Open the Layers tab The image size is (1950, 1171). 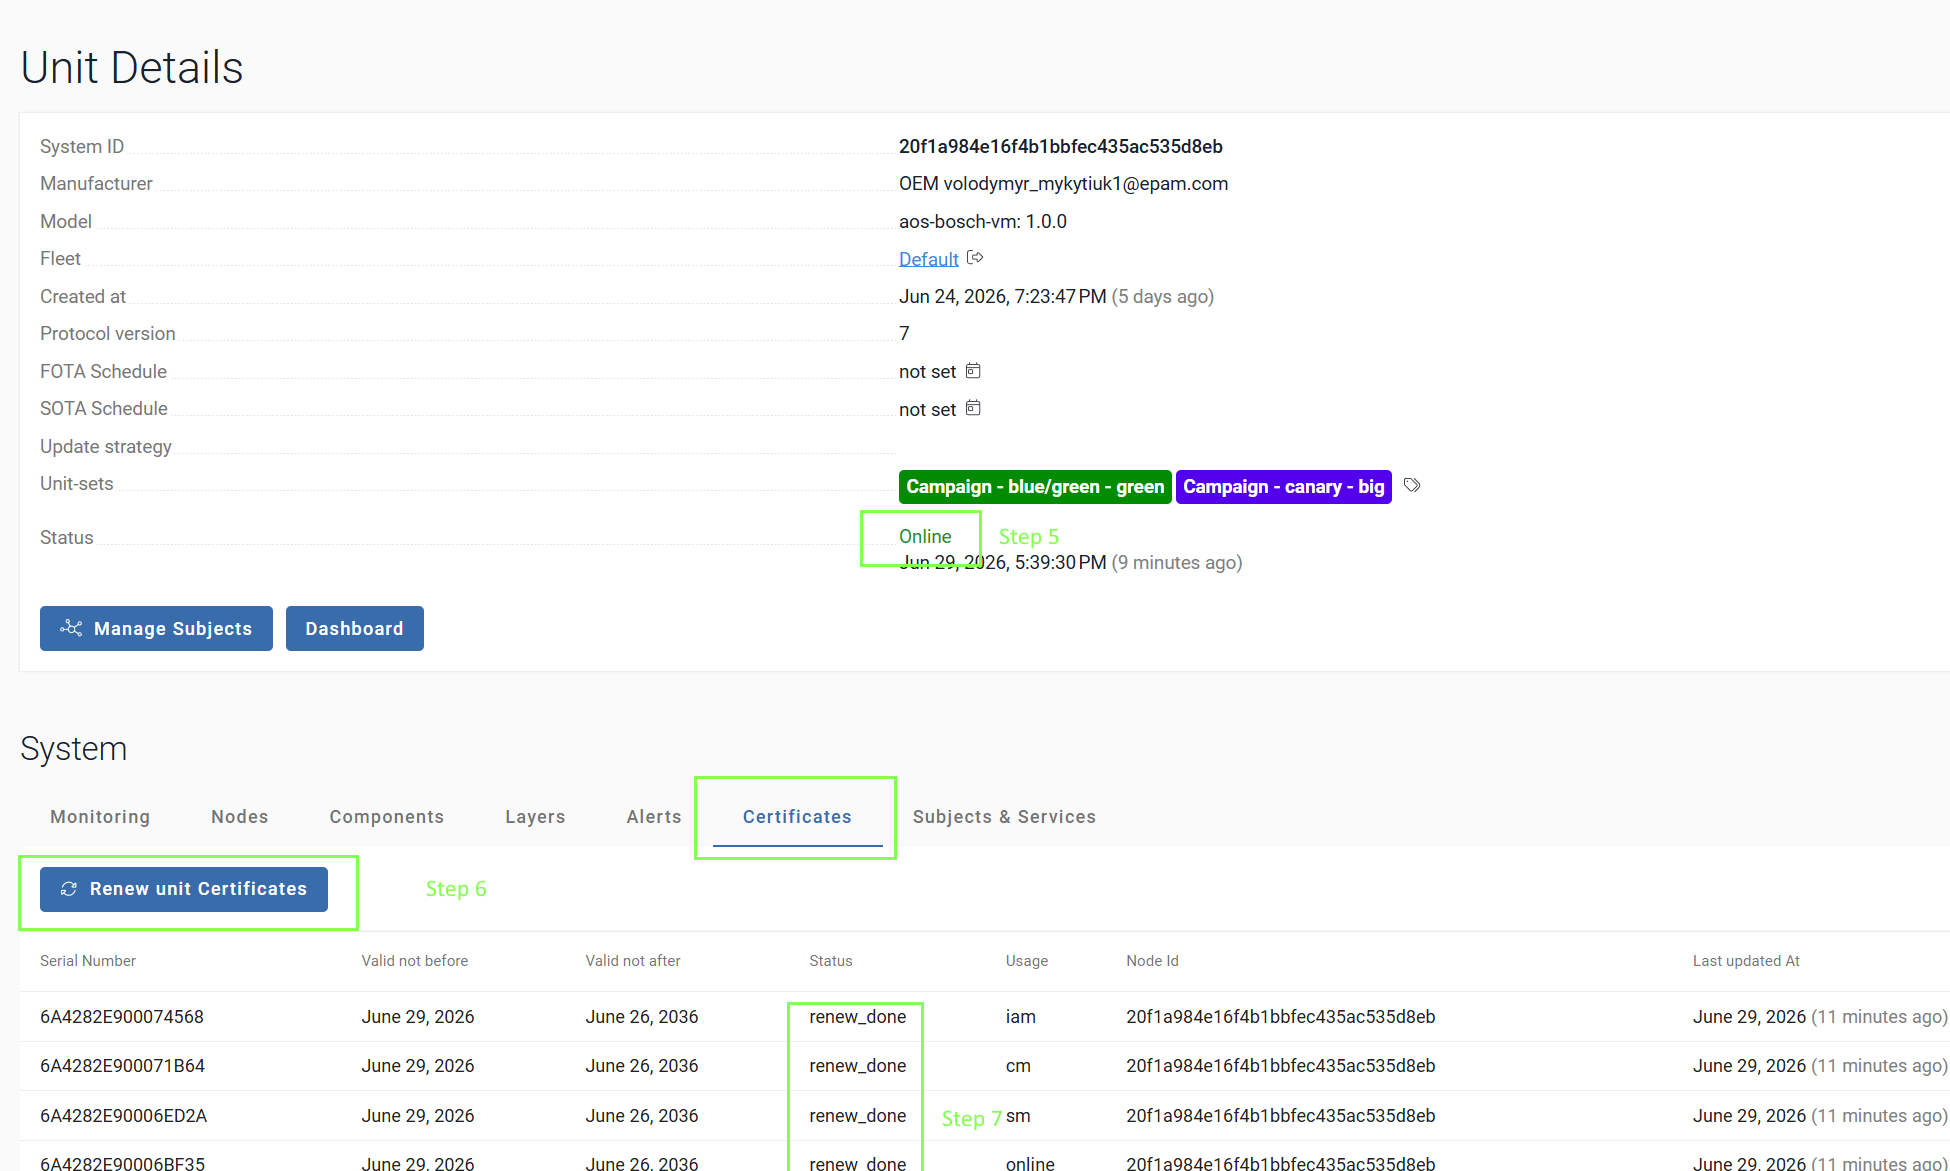[535, 817]
